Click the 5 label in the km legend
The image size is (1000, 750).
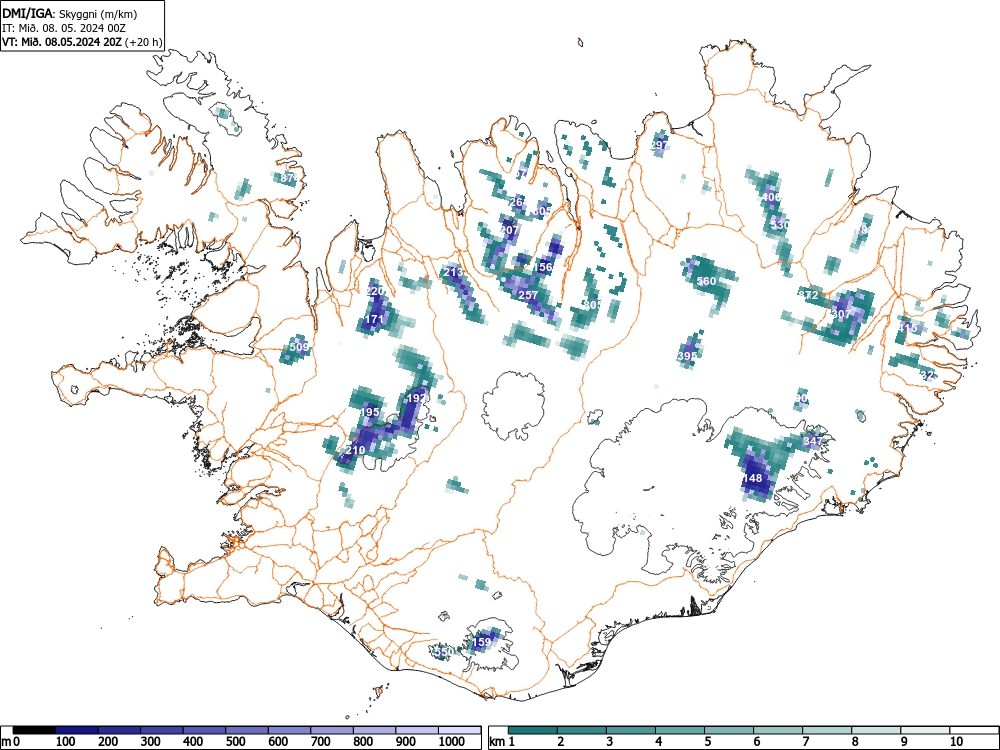[707, 742]
